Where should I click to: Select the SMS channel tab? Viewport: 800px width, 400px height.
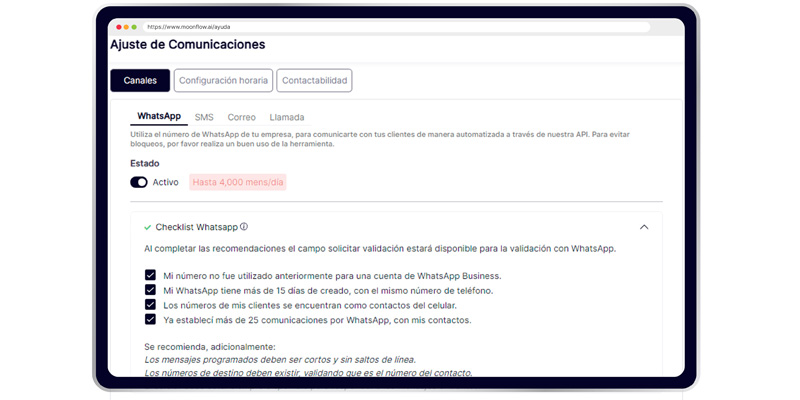point(204,117)
